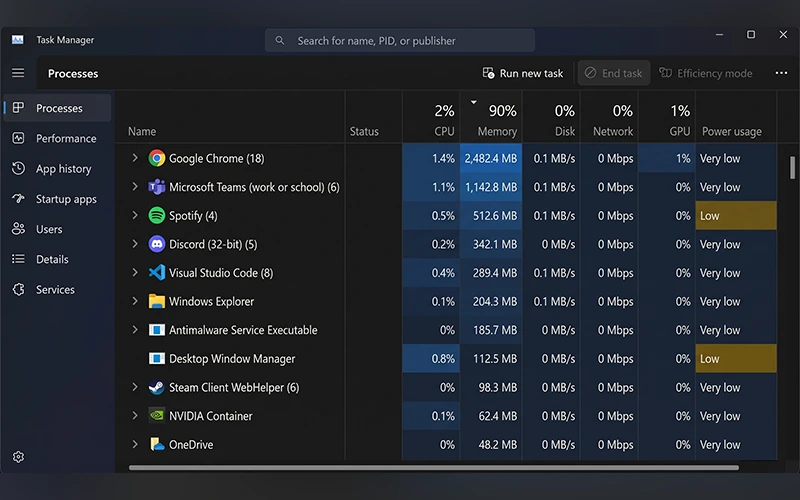Click Run new task button
Image resolution: width=800 pixels, height=500 pixels.
pos(523,73)
